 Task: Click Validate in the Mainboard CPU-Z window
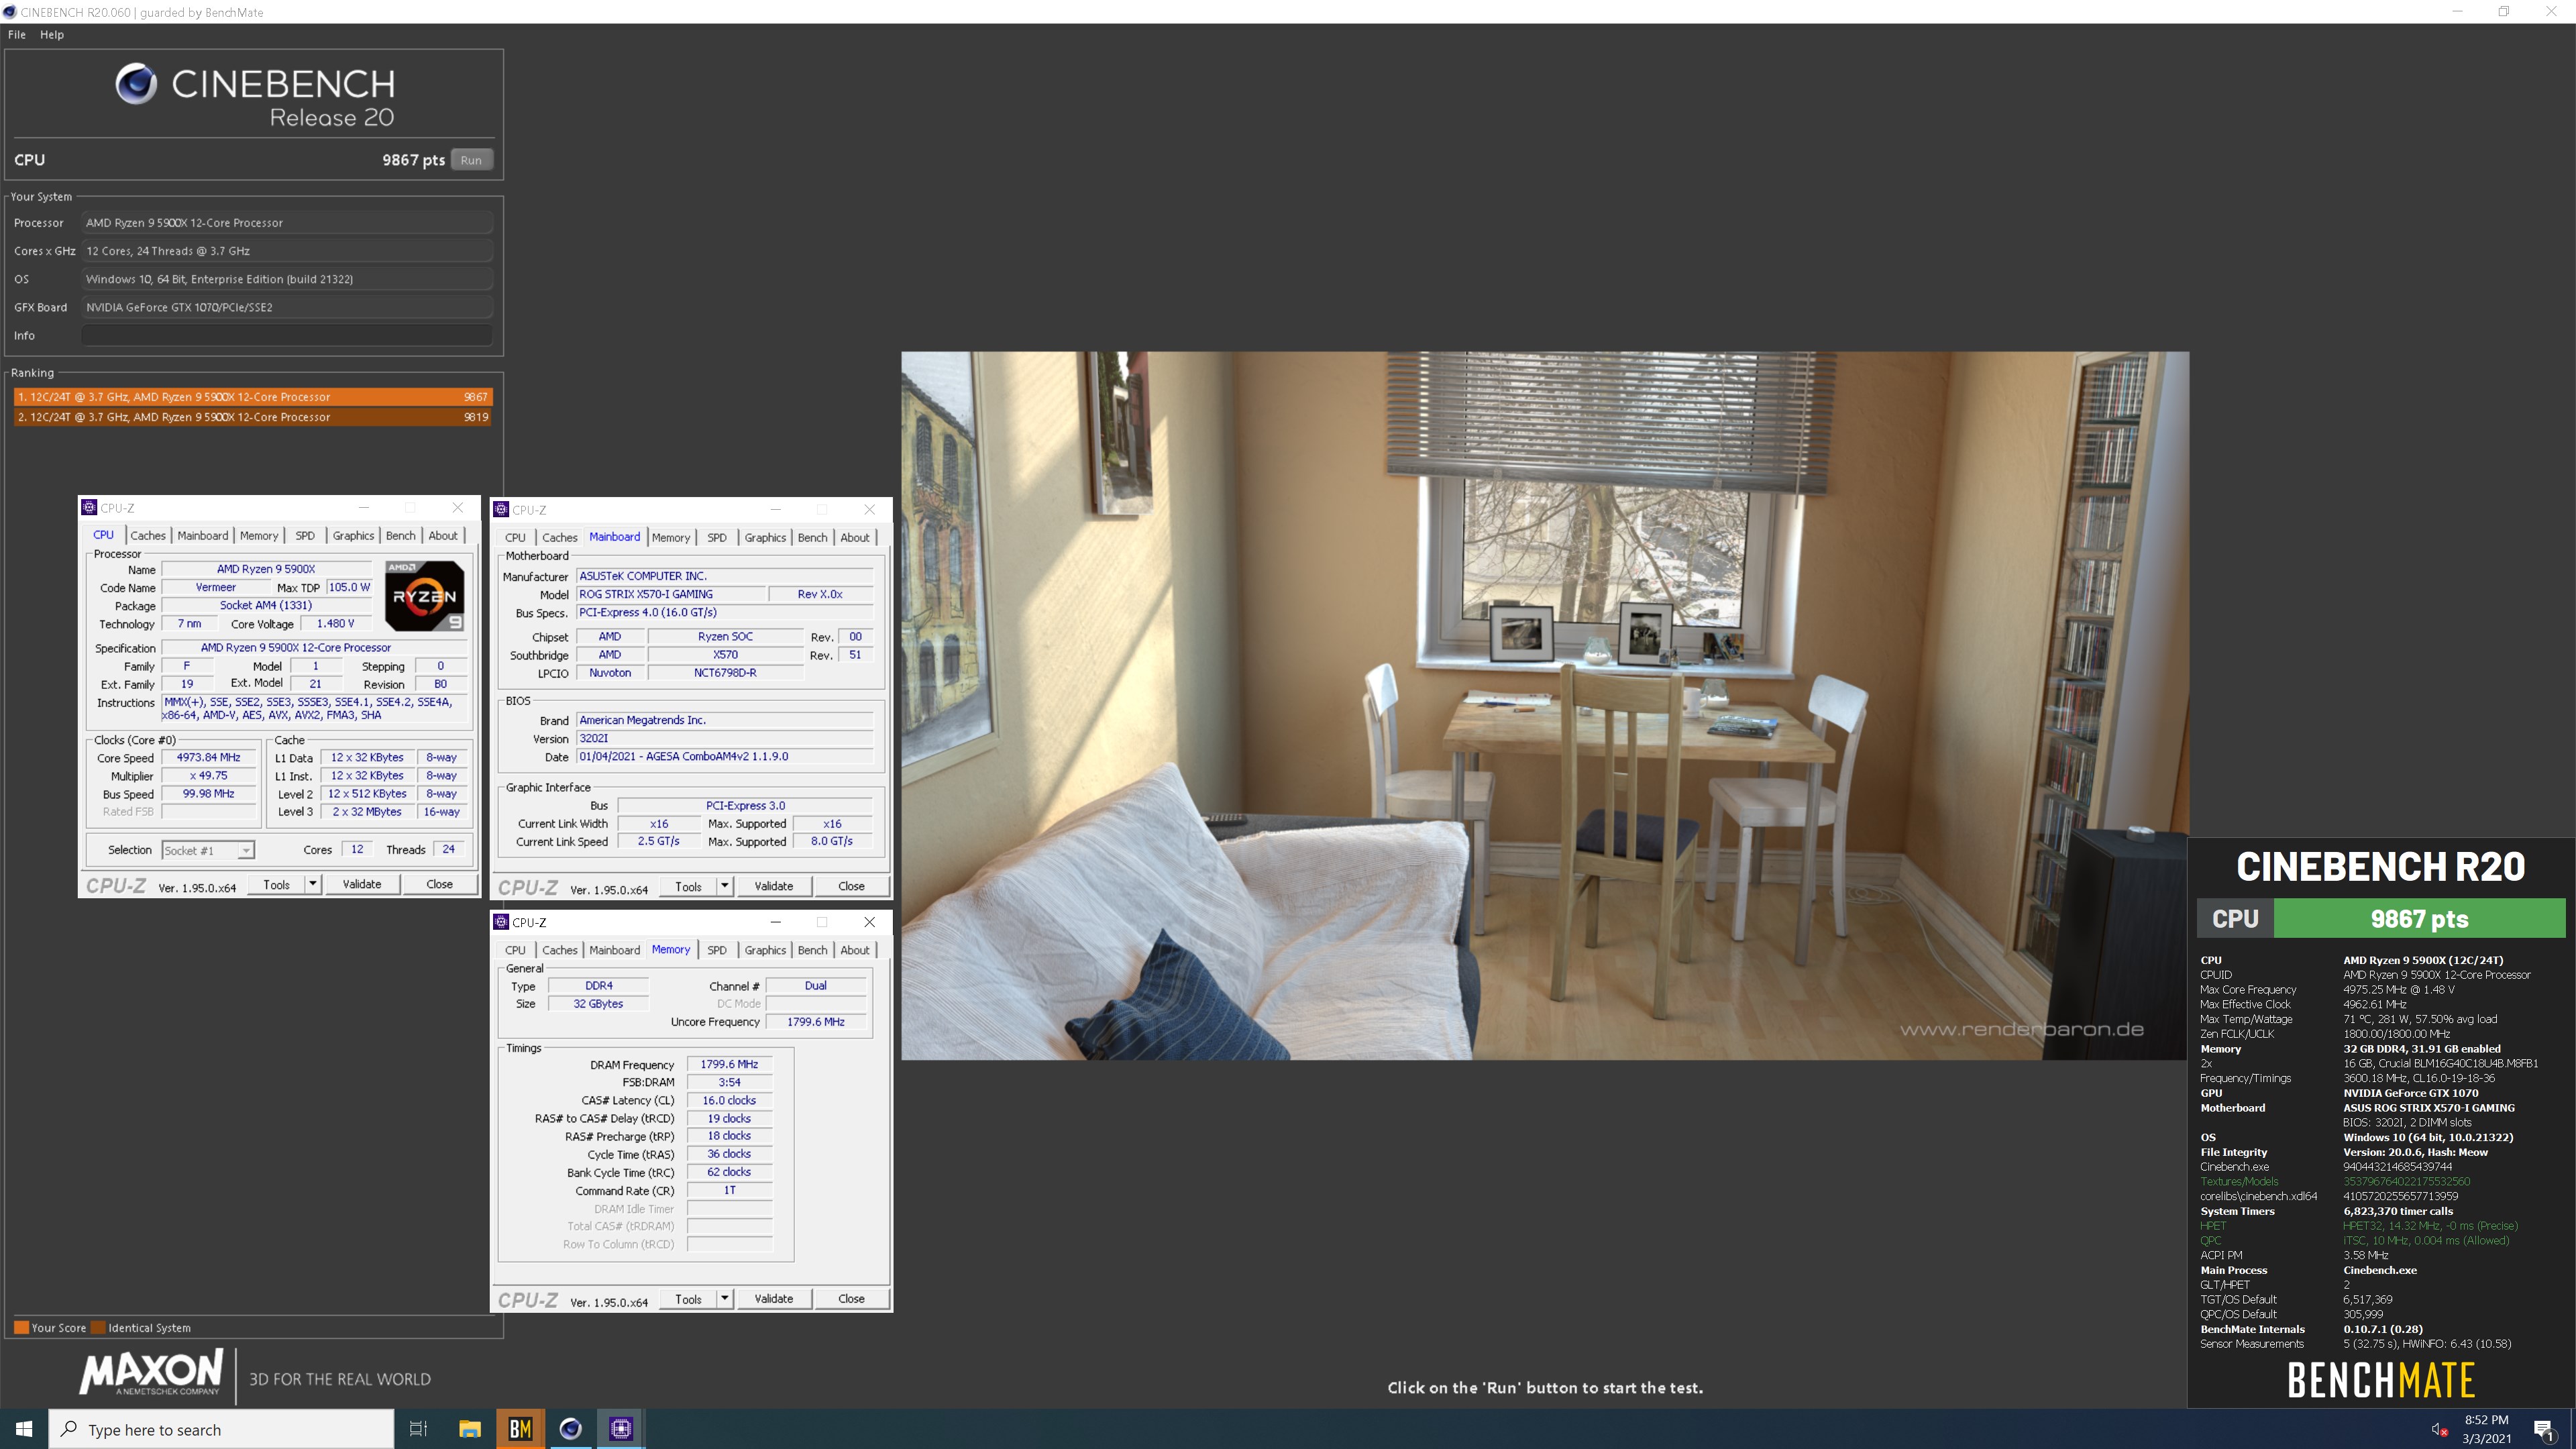click(x=774, y=886)
